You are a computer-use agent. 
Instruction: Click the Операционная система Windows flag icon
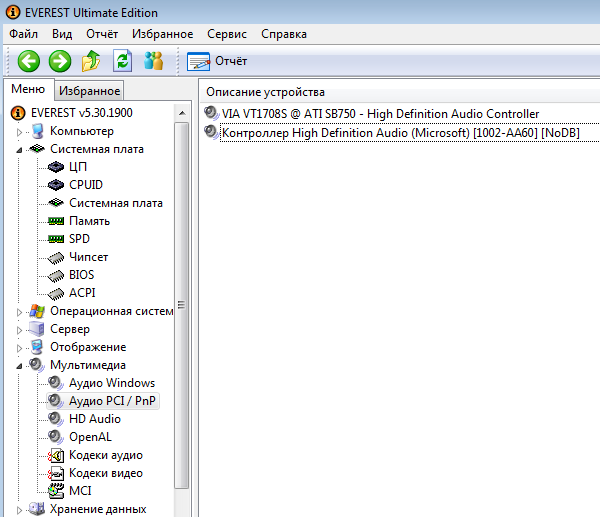point(37,311)
